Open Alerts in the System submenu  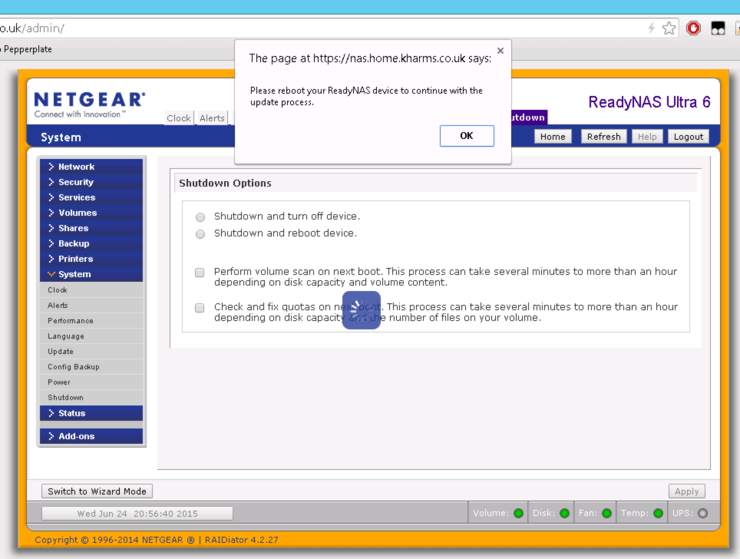92,305
